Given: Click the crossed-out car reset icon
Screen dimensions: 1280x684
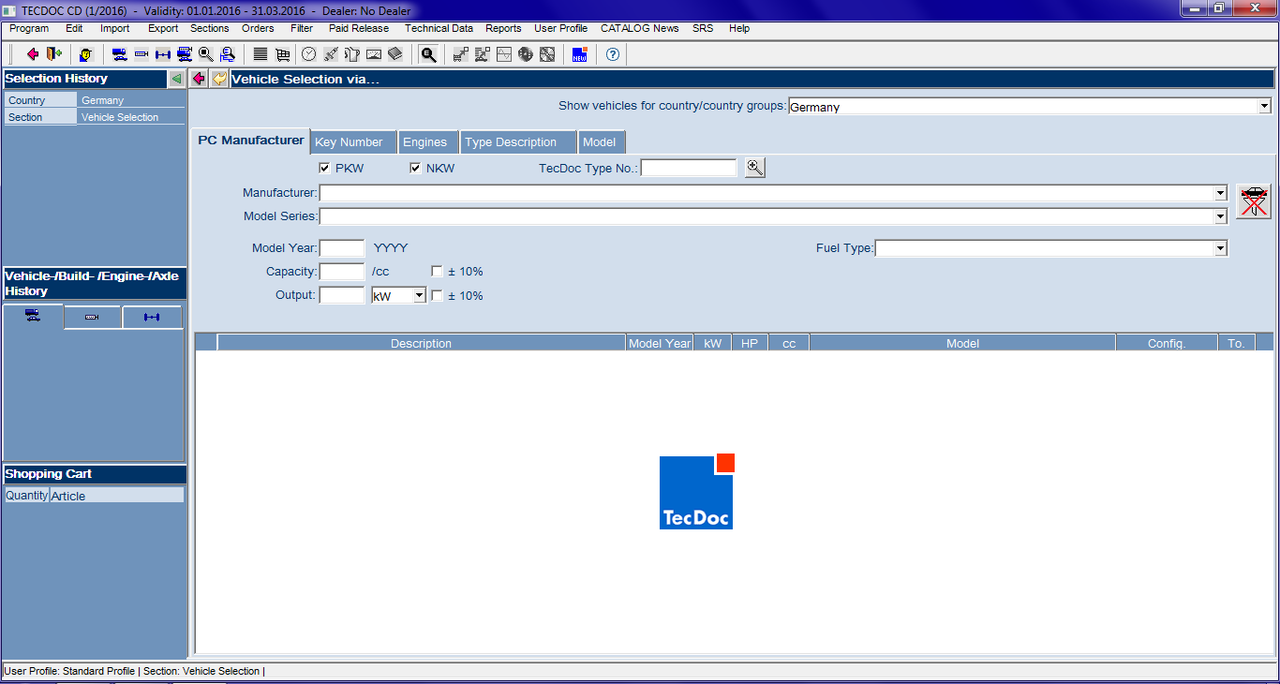Looking at the screenshot, I should coord(1254,201).
